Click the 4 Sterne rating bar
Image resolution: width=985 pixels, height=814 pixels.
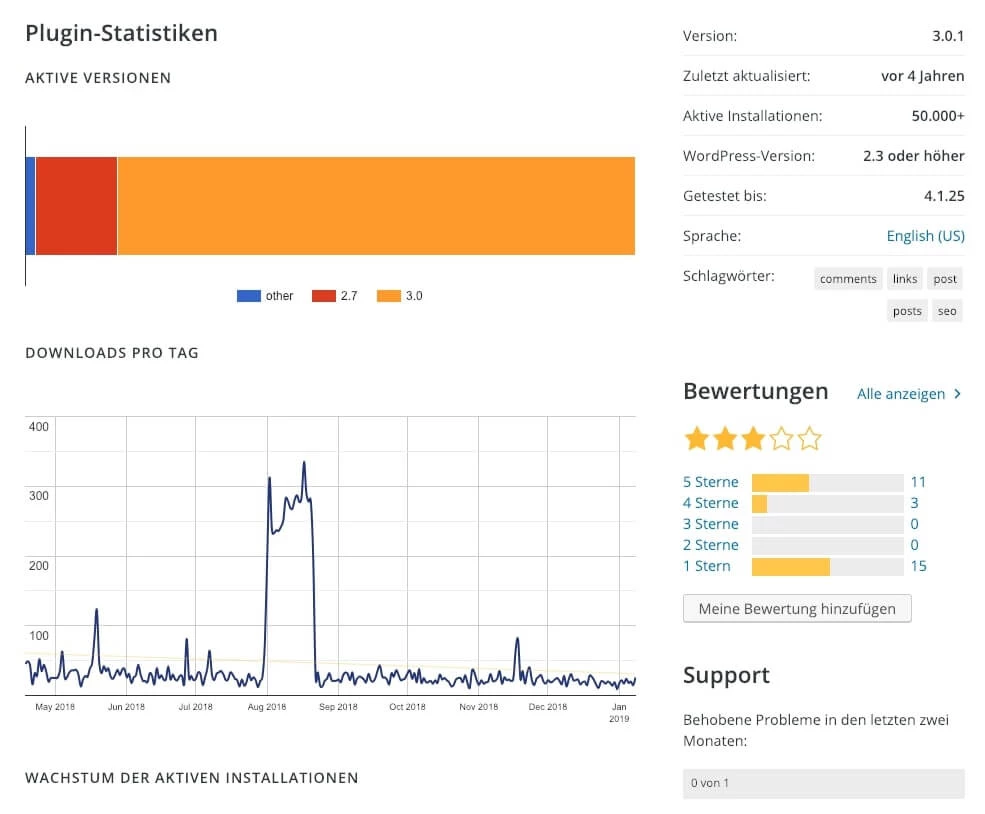coord(827,503)
